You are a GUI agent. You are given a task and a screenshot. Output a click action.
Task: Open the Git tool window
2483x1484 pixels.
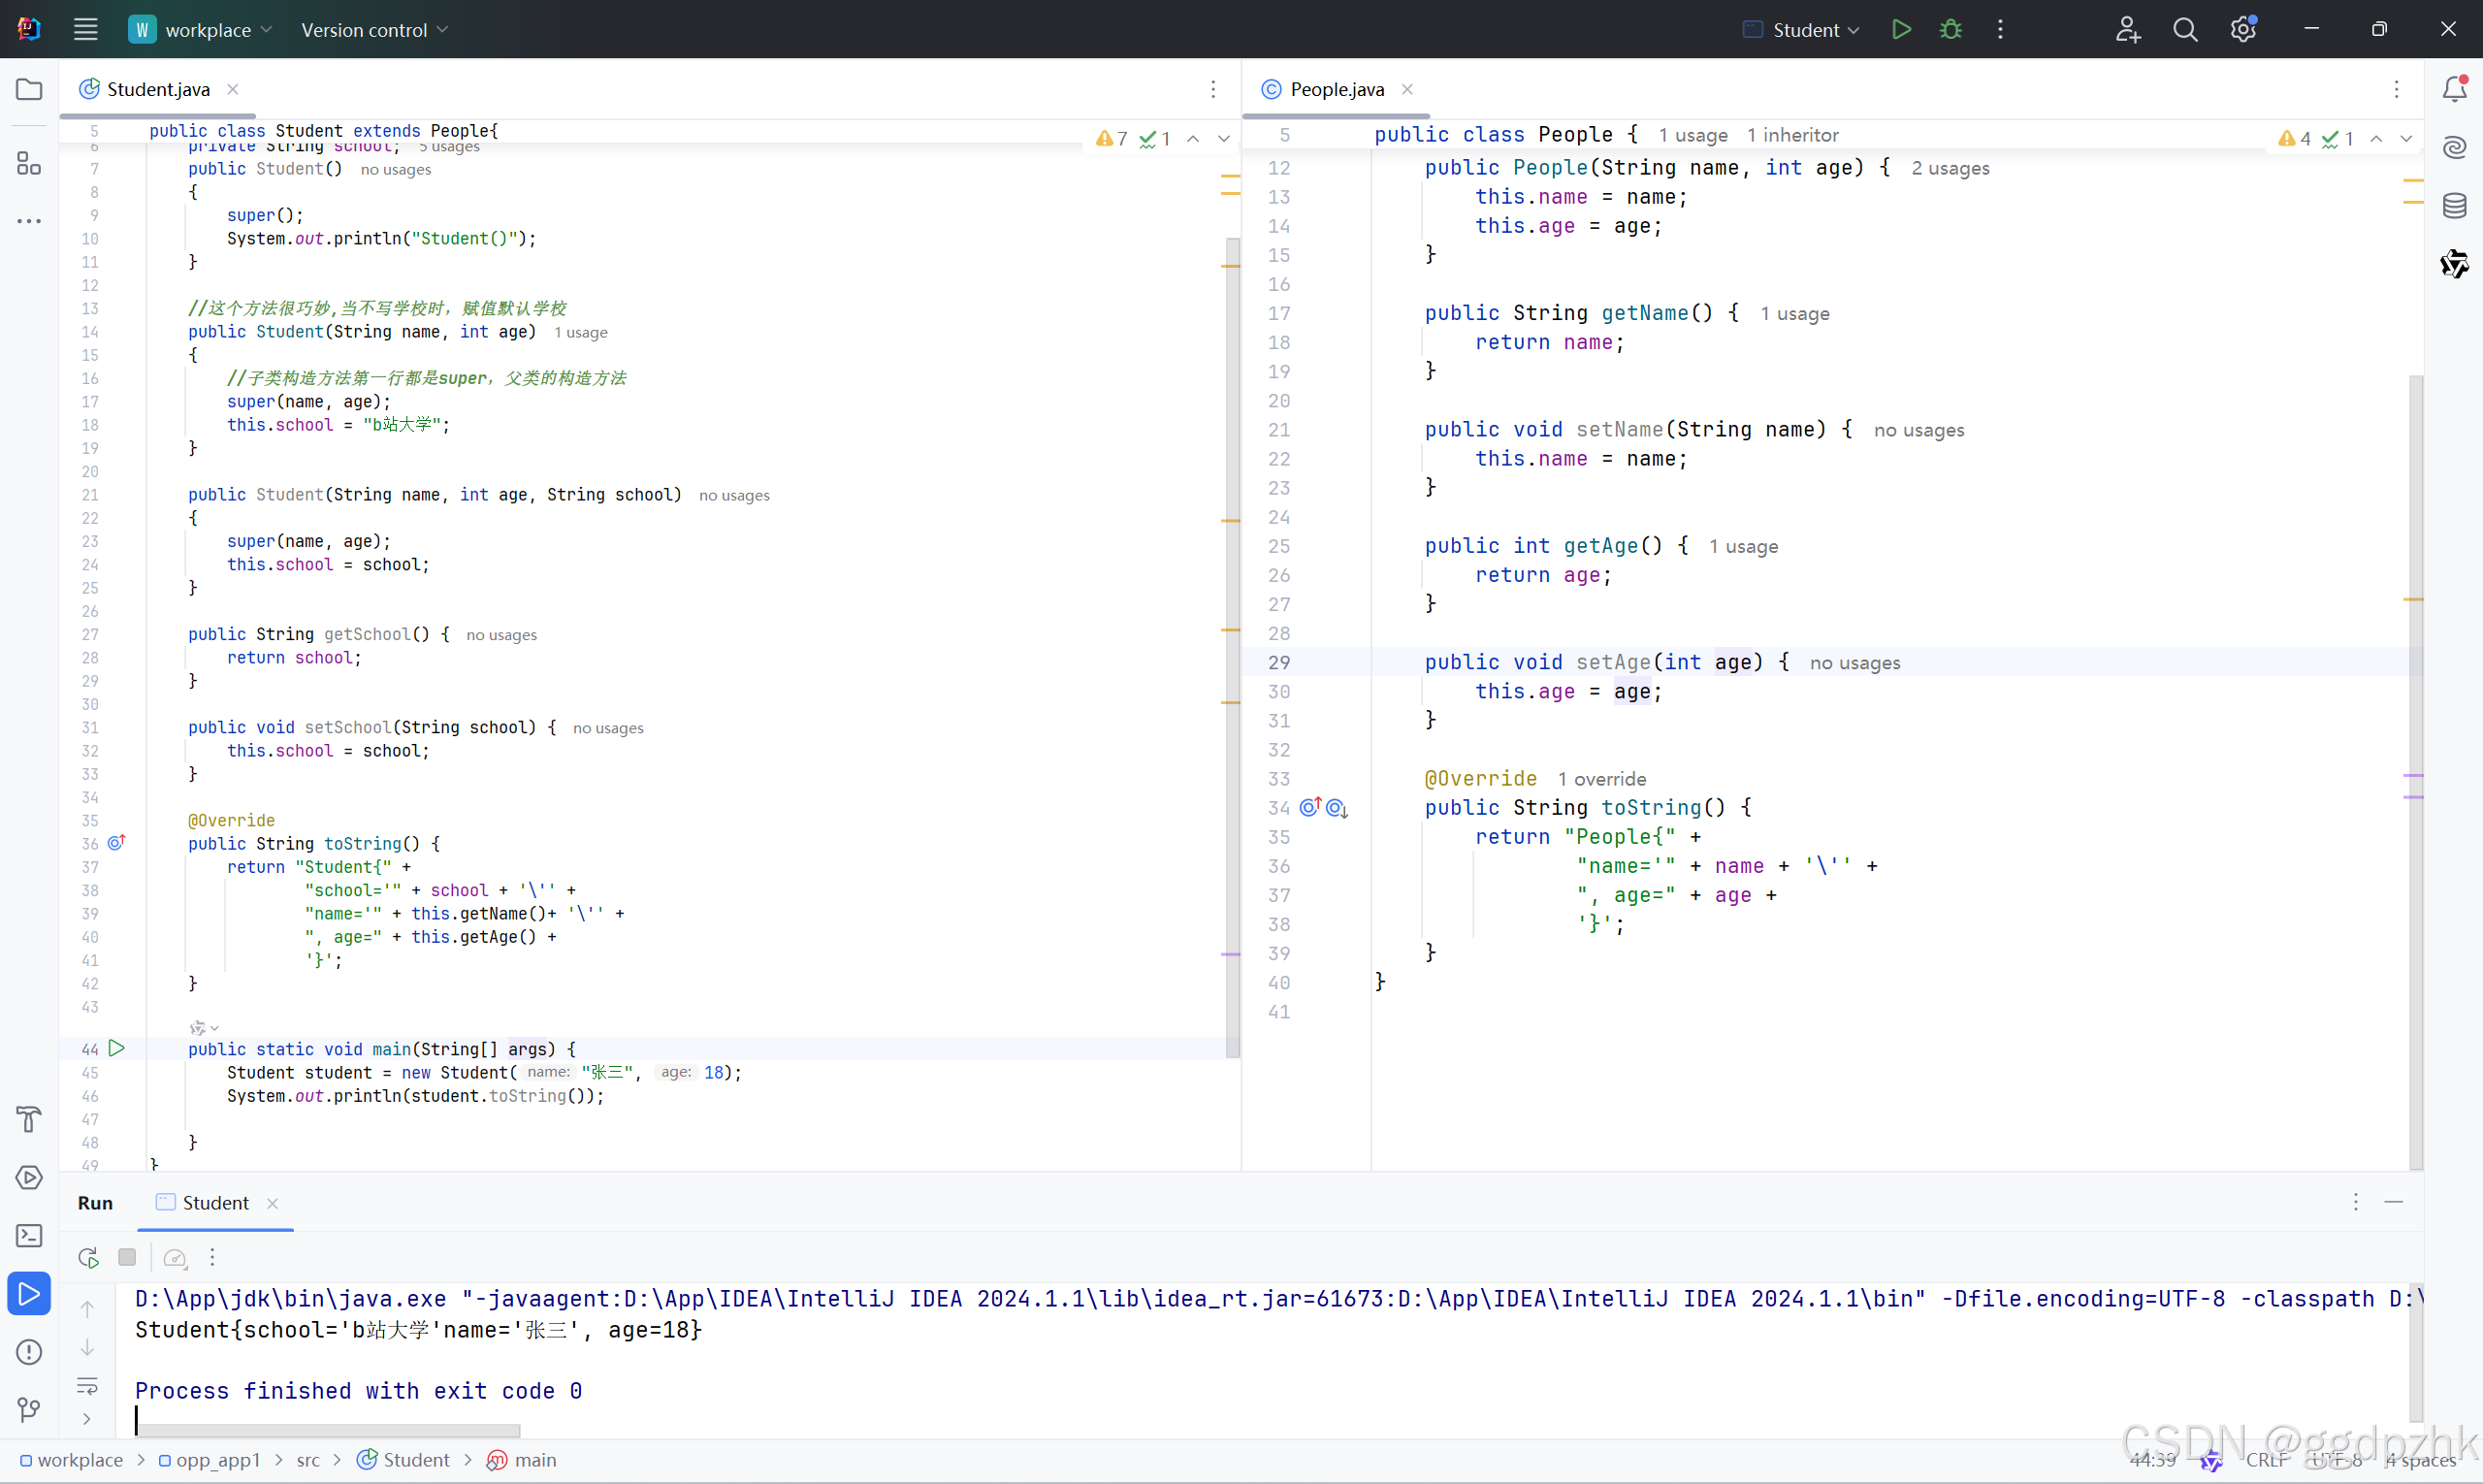tap(29, 1410)
